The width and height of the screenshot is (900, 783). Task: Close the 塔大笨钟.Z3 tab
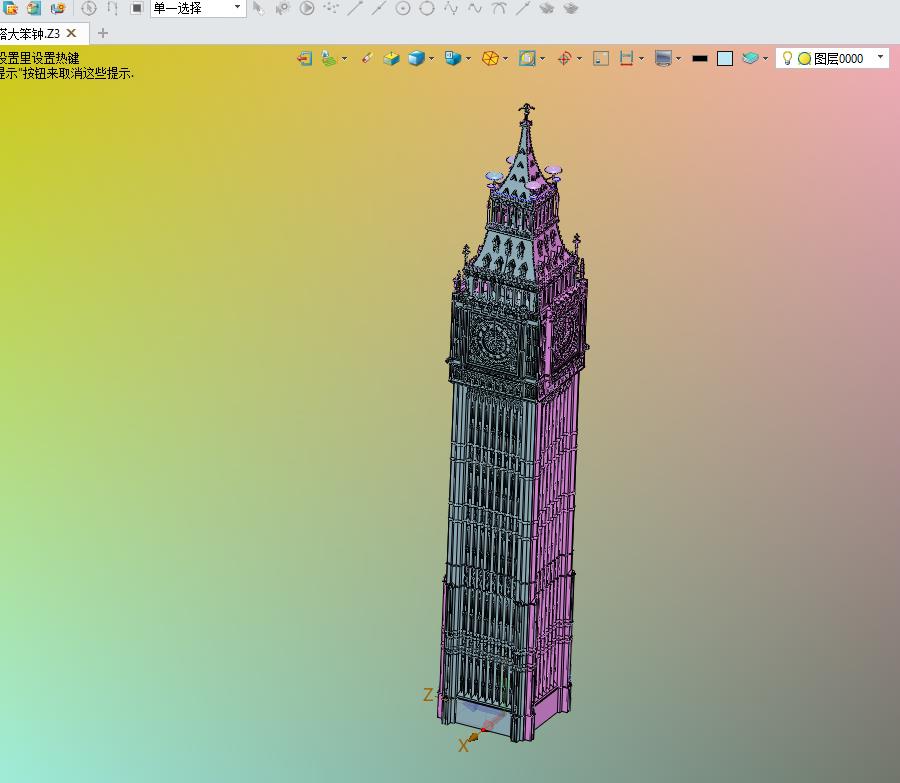tap(71, 33)
